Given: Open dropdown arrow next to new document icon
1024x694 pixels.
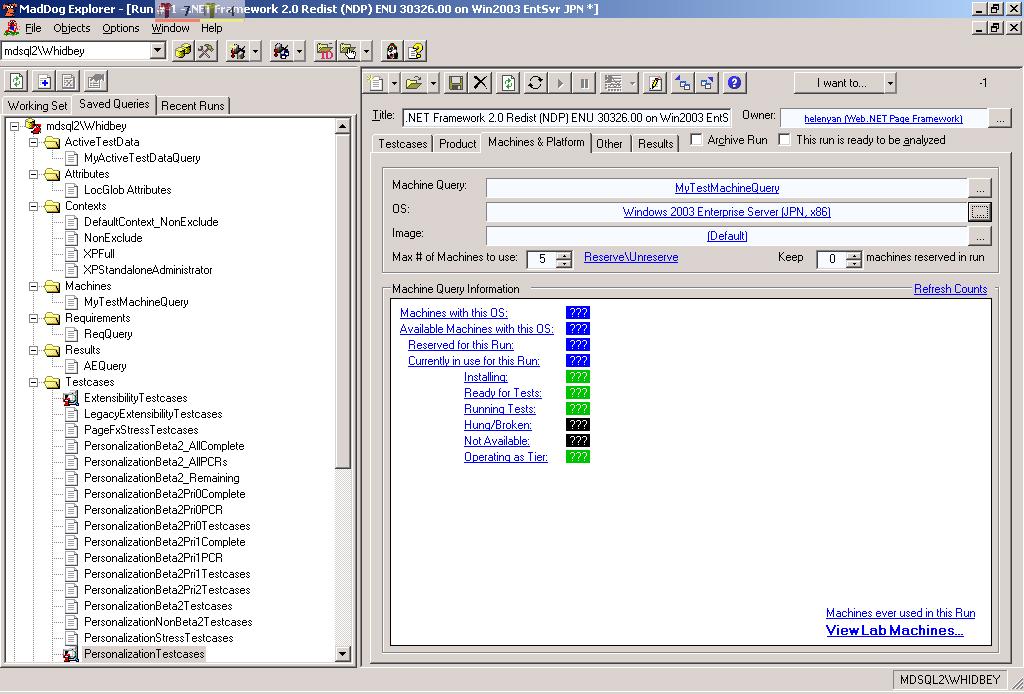Looking at the screenshot, I should [394, 83].
